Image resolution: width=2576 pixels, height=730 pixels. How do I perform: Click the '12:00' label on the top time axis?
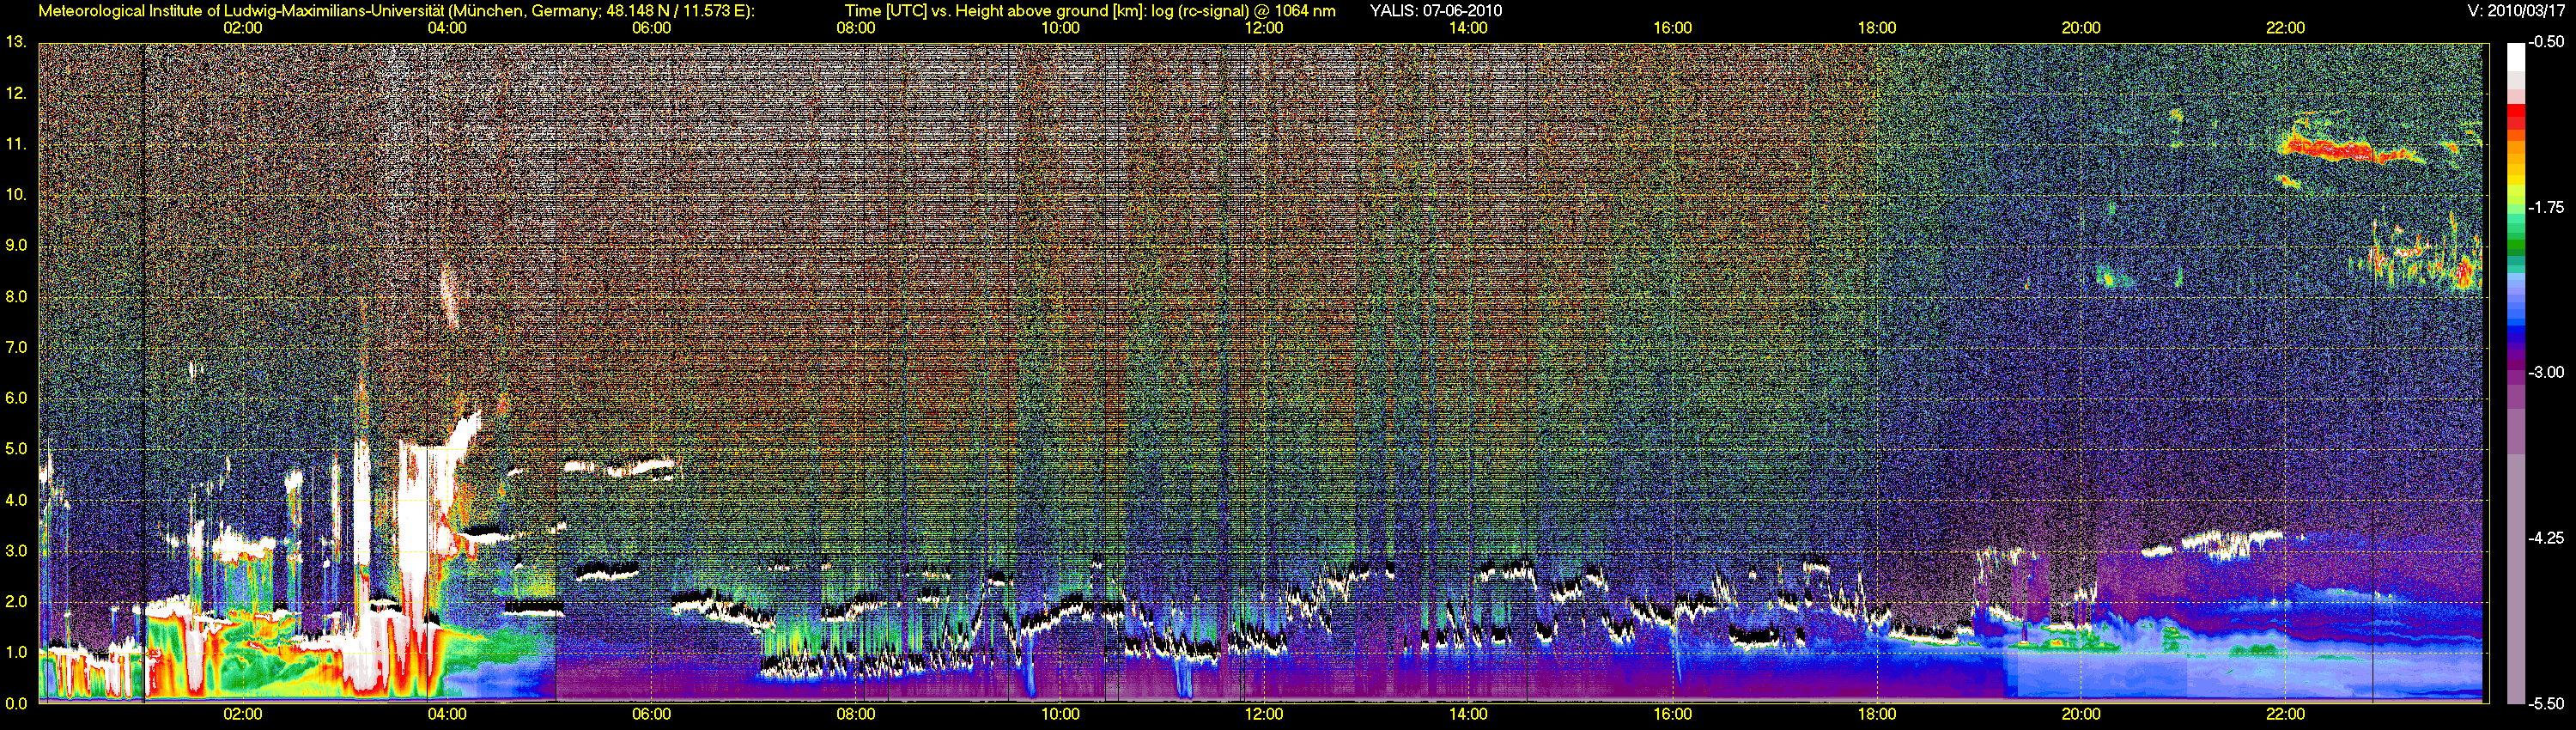coord(1264,28)
